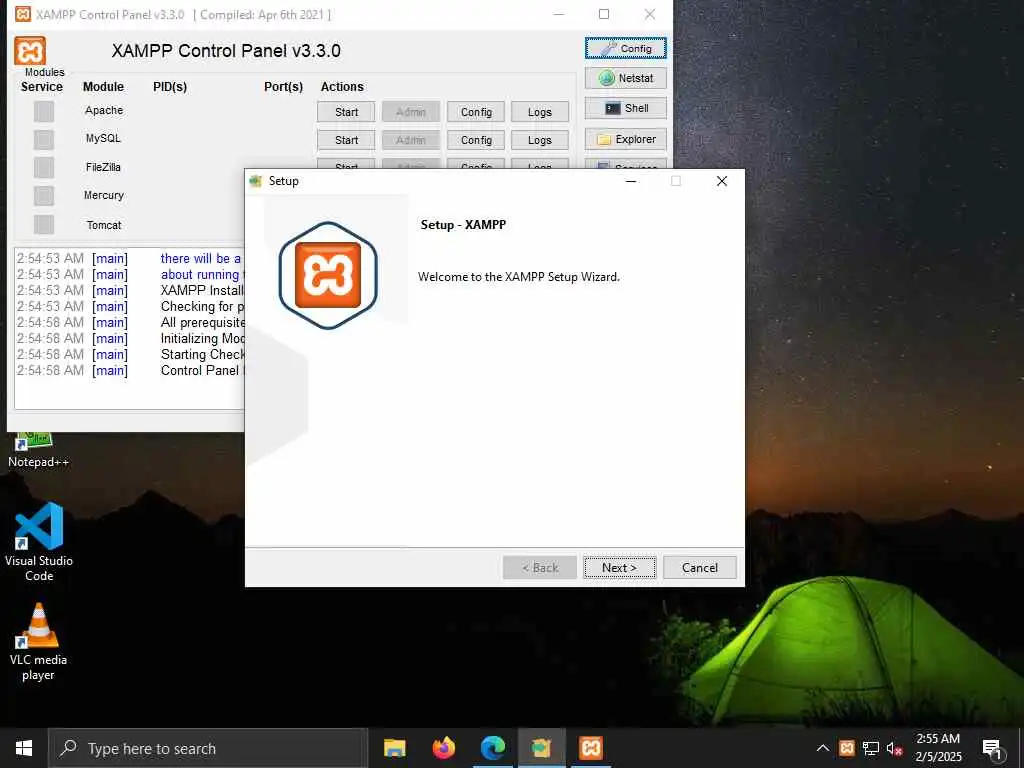The width and height of the screenshot is (1024, 768).
Task: Toggle MySQL service checkbox
Action: click(x=44, y=139)
